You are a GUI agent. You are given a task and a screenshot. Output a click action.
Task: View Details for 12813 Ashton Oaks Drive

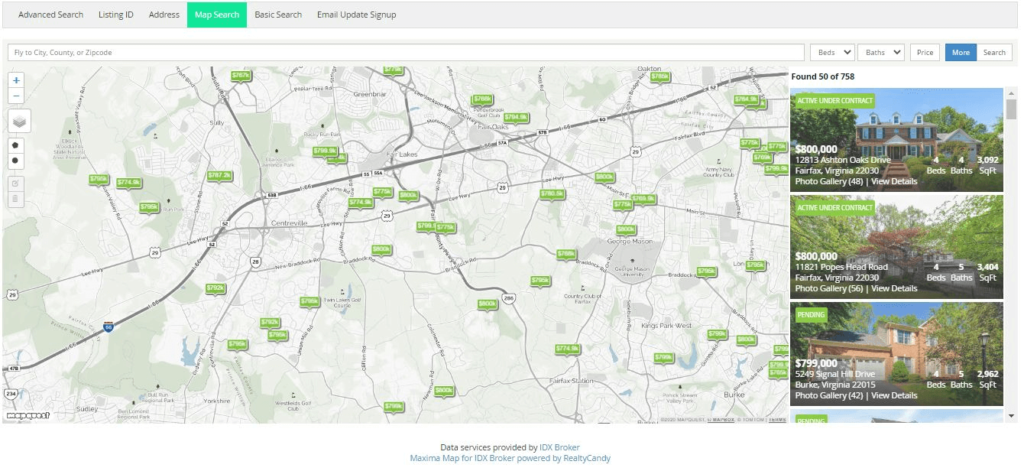click(894, 181)
